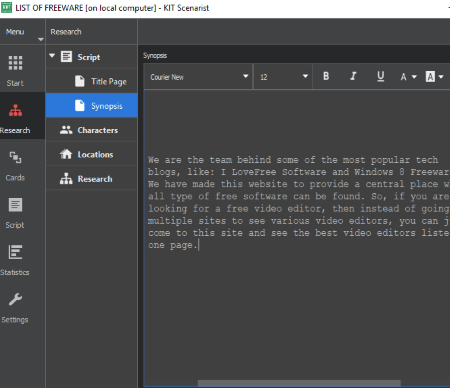Click the Cards label in sidebar
The height and width of the screenshot is (388, 450).
tap(15, 178)
